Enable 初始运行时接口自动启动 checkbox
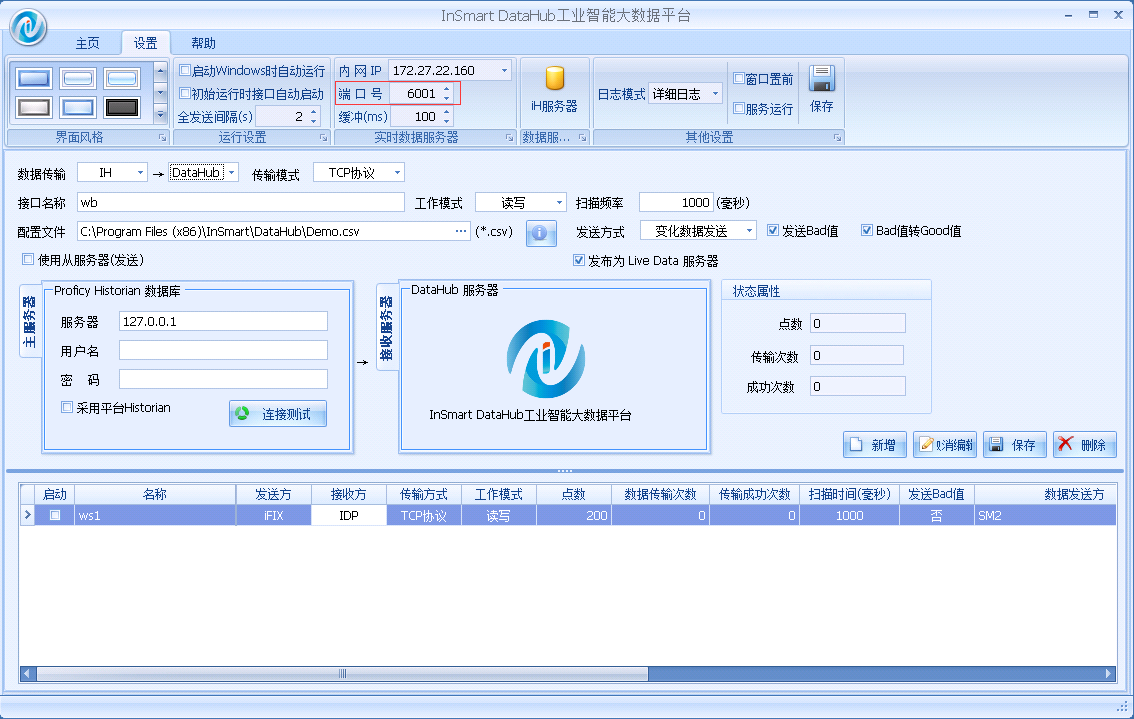This screenshot has width=1134, height=719. click(185, 93)
